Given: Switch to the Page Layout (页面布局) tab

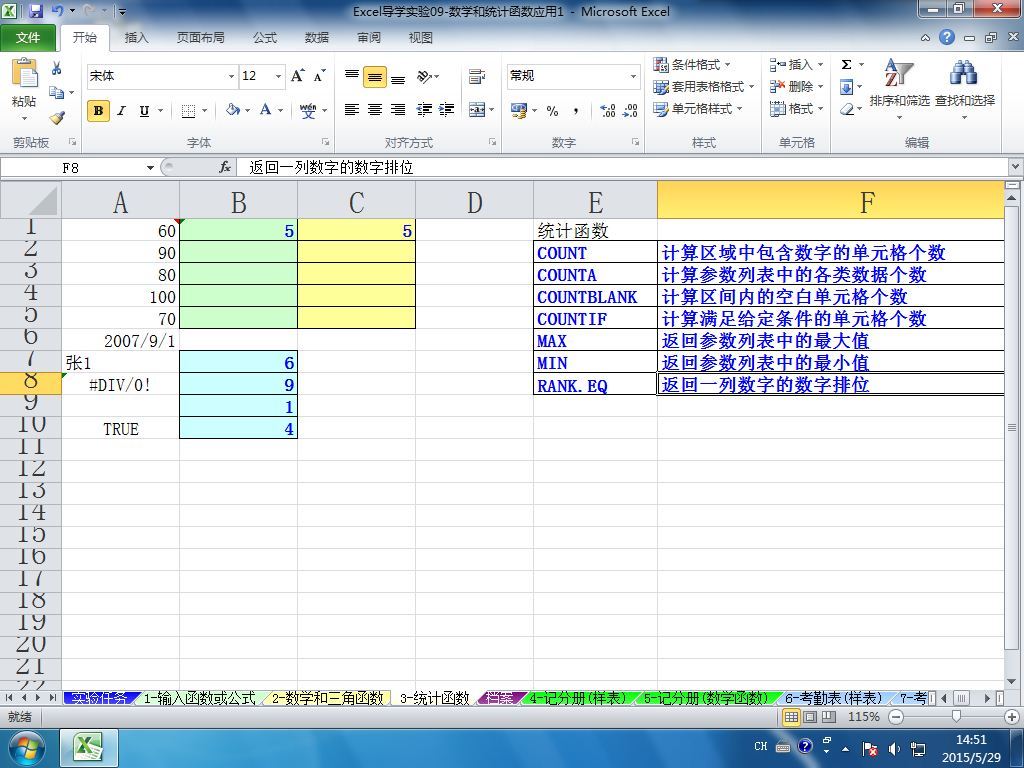Looking at the screenshot, I should click(x=200, y=38).
